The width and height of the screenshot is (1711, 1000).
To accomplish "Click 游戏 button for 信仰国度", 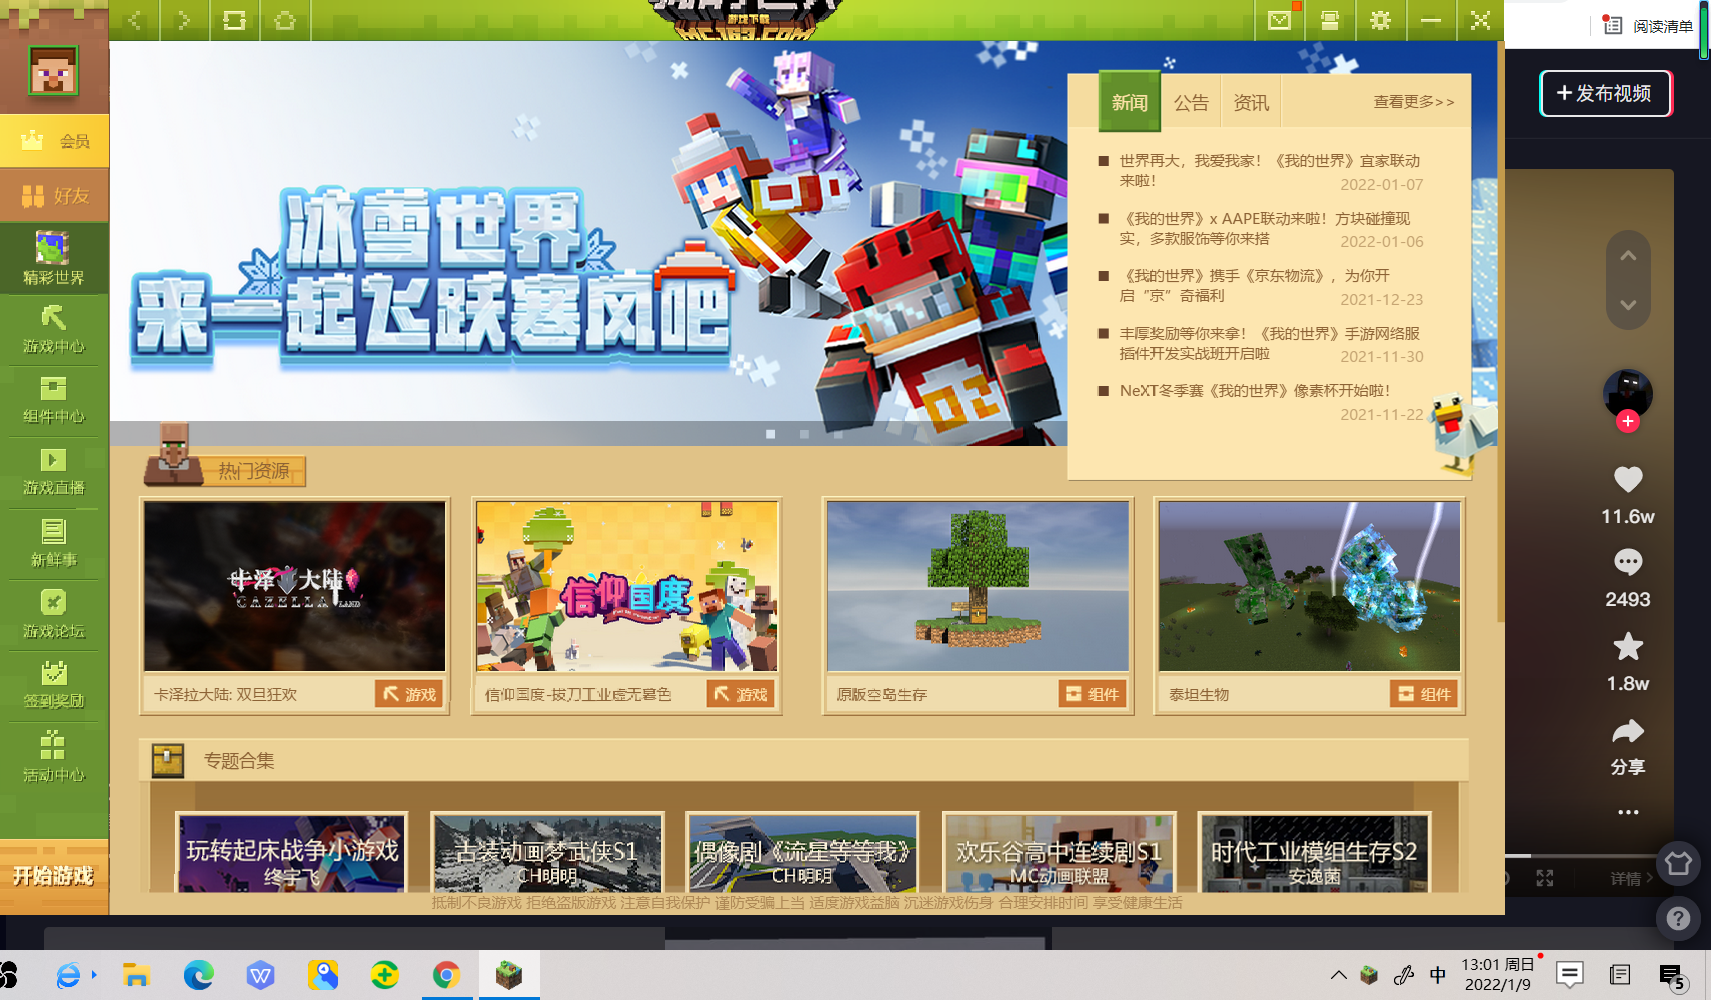I will coord(741,694).
